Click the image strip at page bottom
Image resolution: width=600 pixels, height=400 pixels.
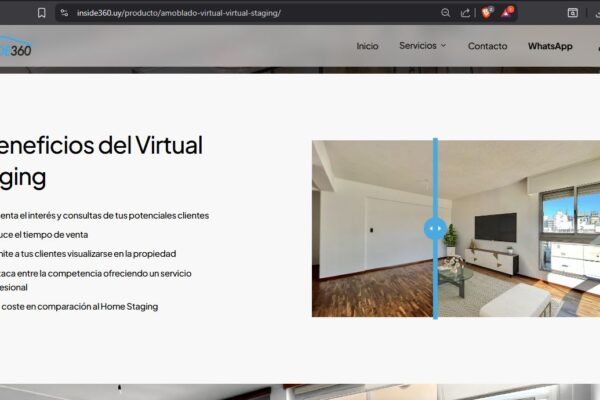(300, 391)
